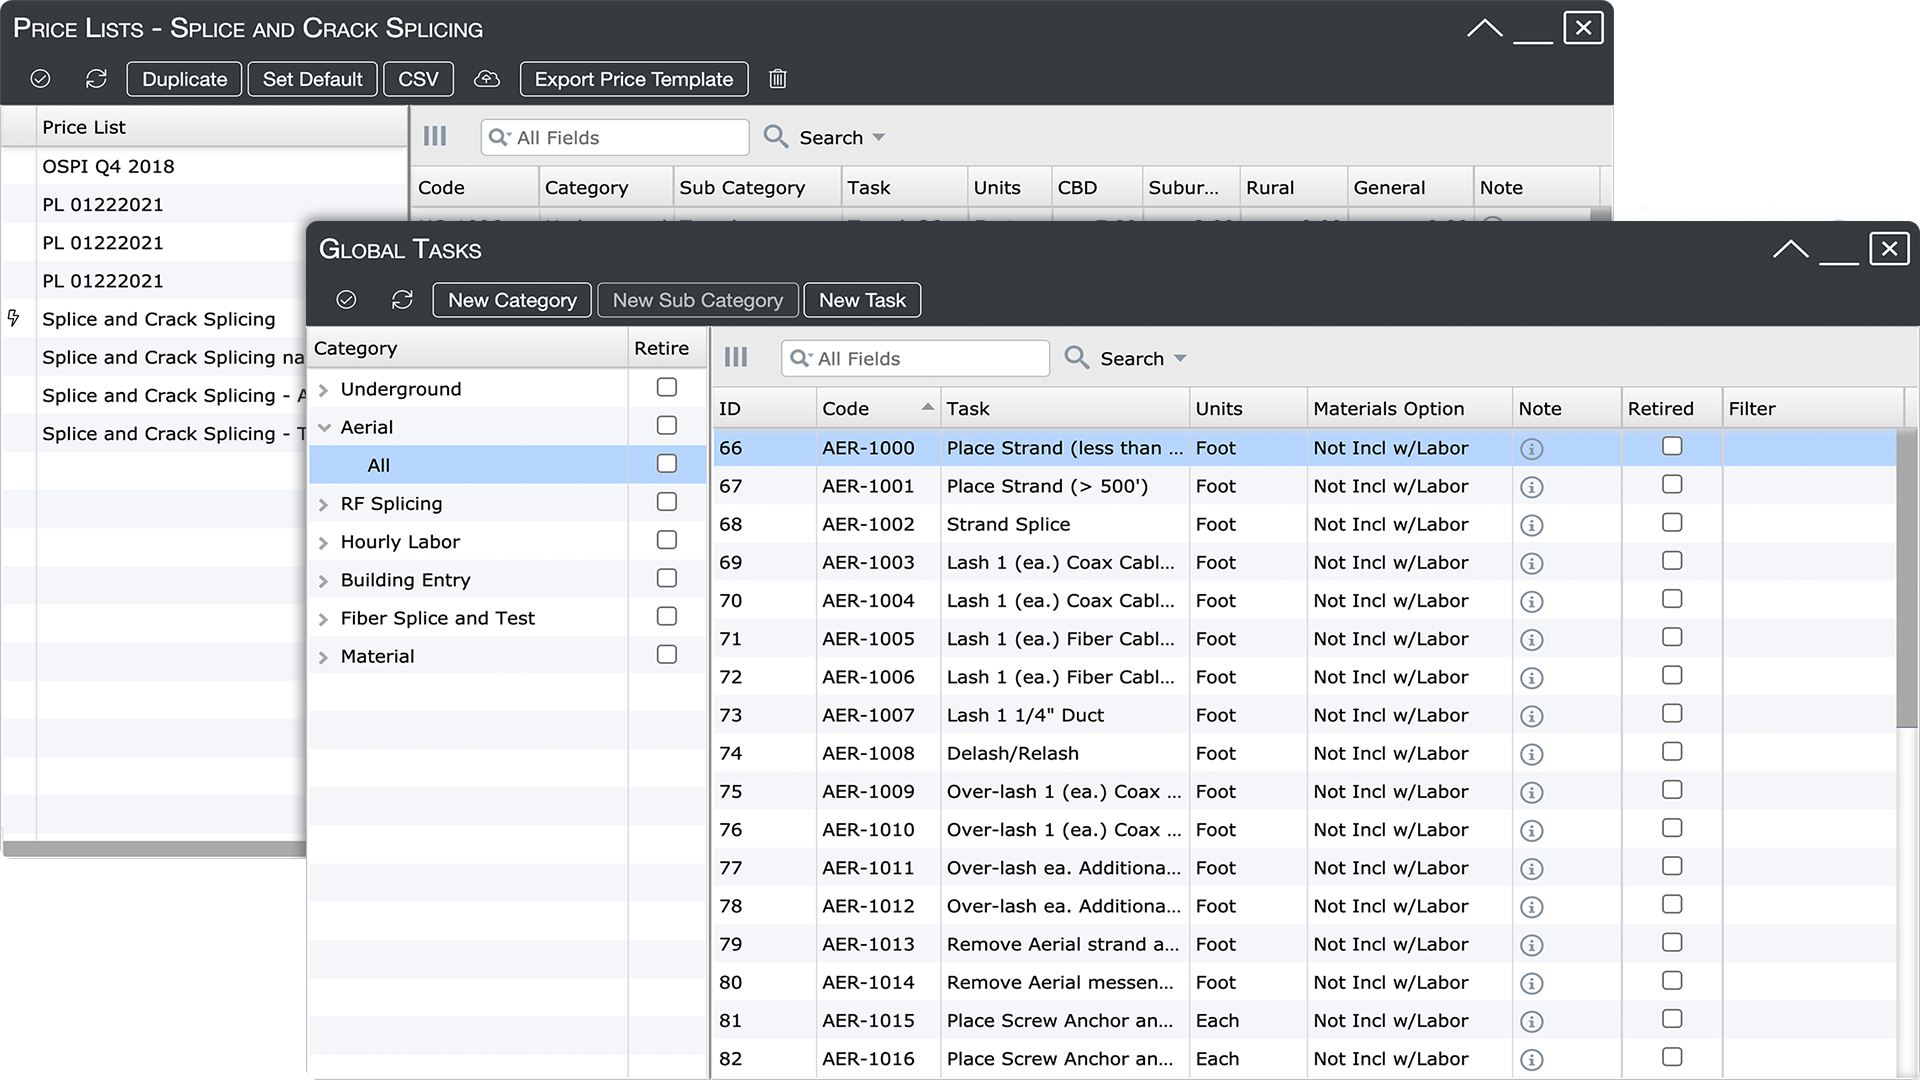
Task: Open Search dropdown arrow in Global Tasks
Action: (x=1180, y=359)
